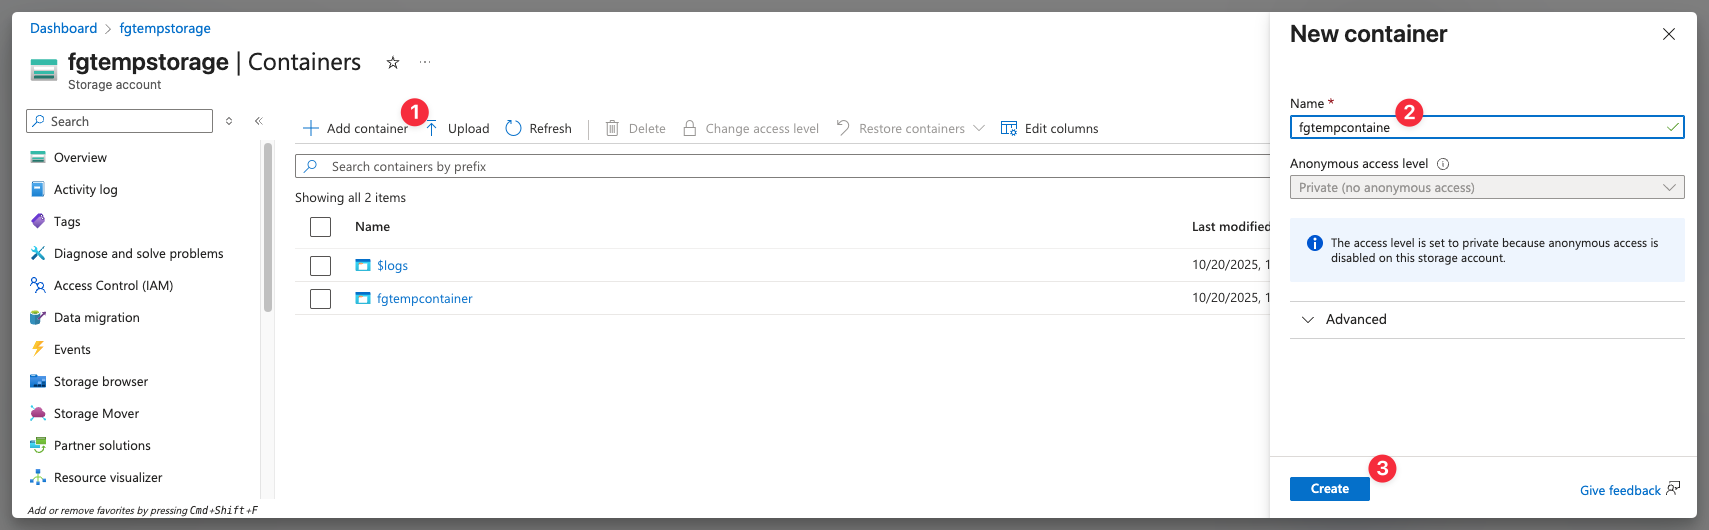
Task: Open the more options ellipsis near title
Action: click(425, 62)
